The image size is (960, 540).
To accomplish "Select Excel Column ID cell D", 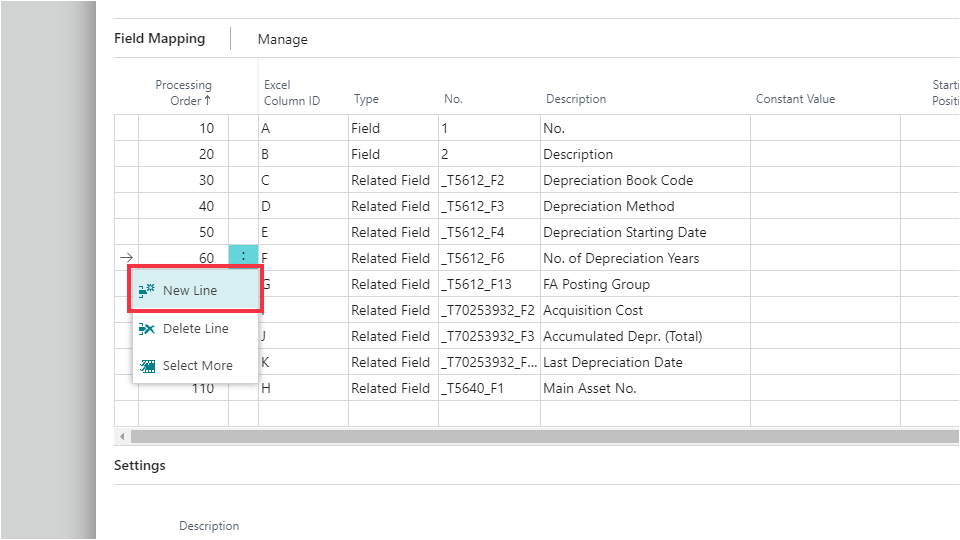I will [x=303, y=206].
